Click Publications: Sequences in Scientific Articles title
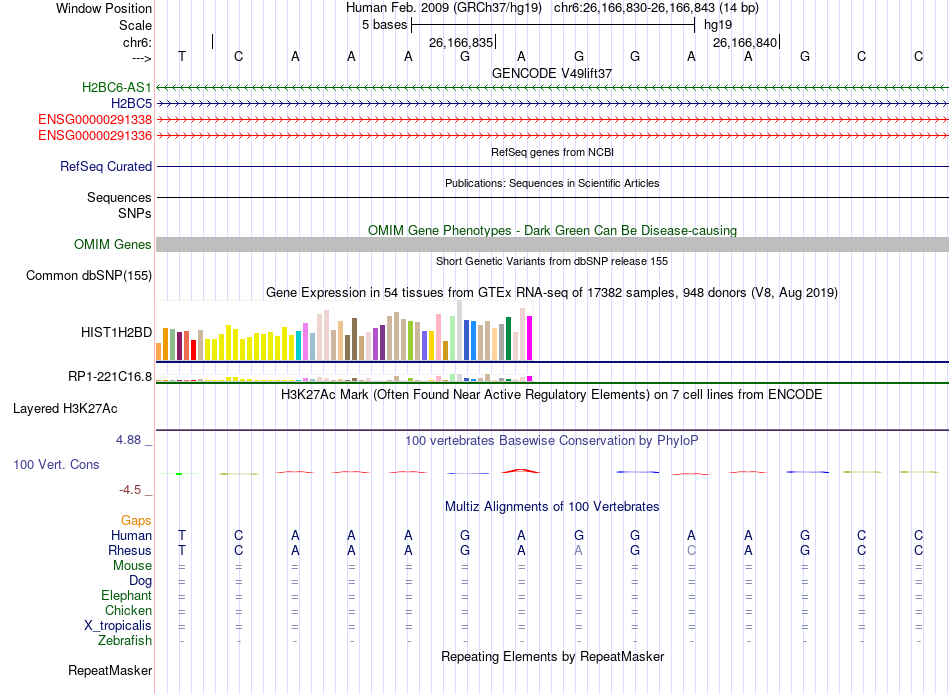 552,183
